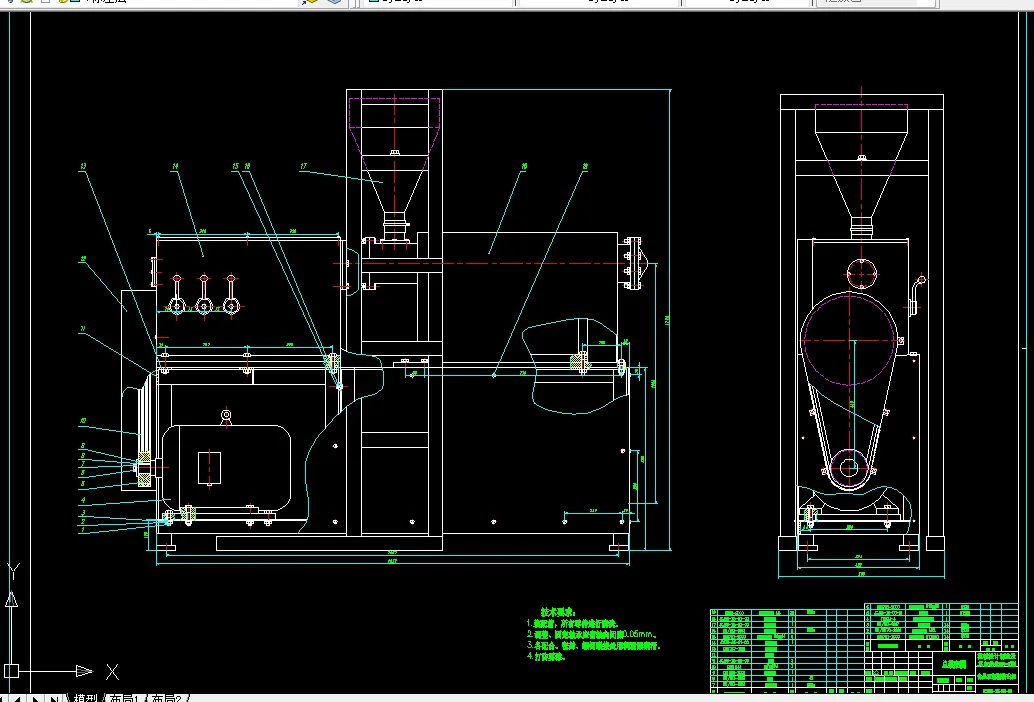This screenshot has height=702, width=1034.
Task: Open the 布局1 layout tab
Action: (125, 698)
